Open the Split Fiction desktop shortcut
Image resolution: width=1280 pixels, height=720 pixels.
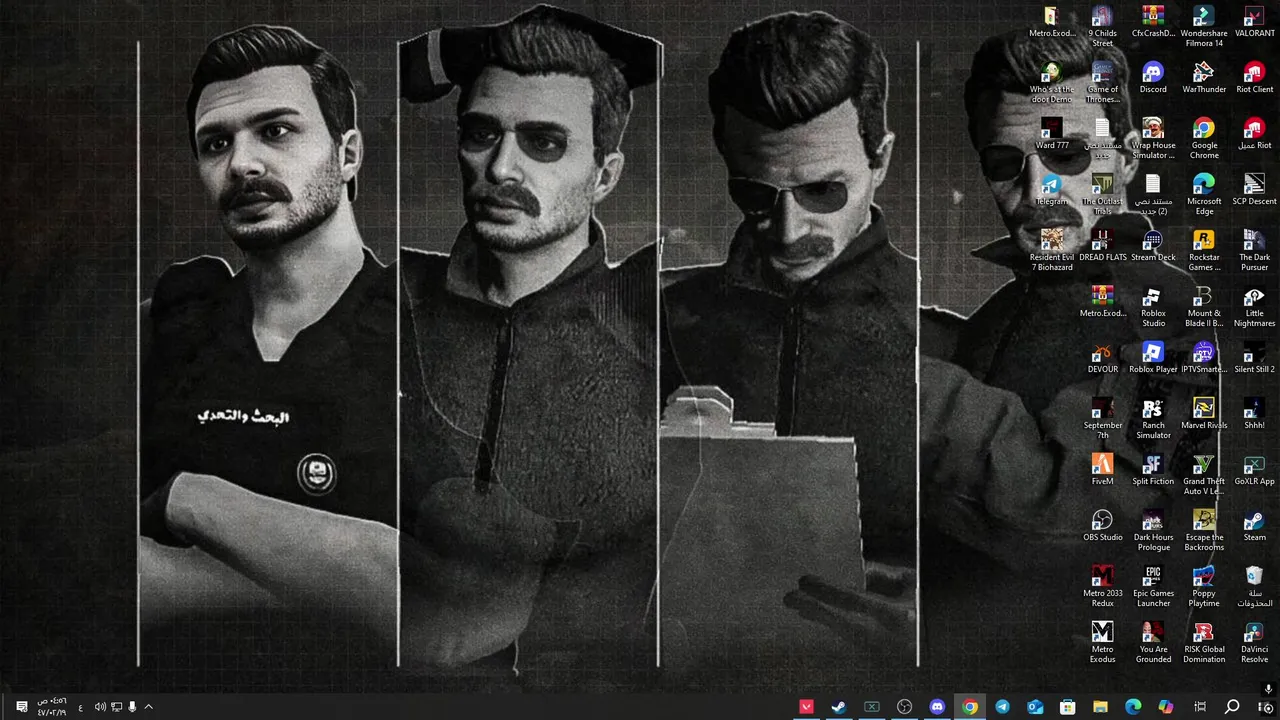pos(1153,471)
